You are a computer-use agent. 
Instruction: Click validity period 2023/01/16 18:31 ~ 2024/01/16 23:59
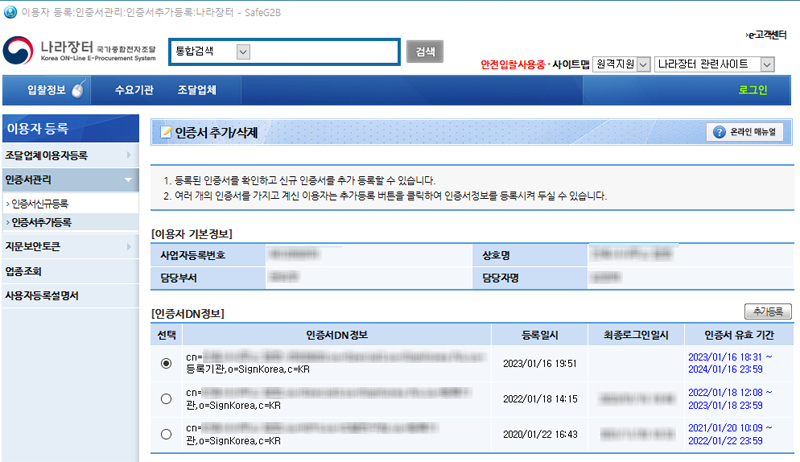(x=730, y=363)
